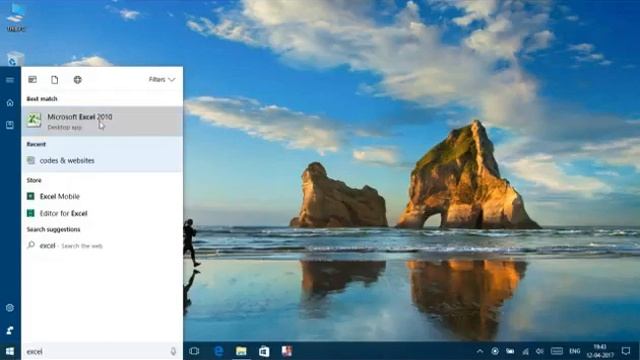Filter search results by Documents icon
The image size is (640, 360).
(x=55, y=80)
